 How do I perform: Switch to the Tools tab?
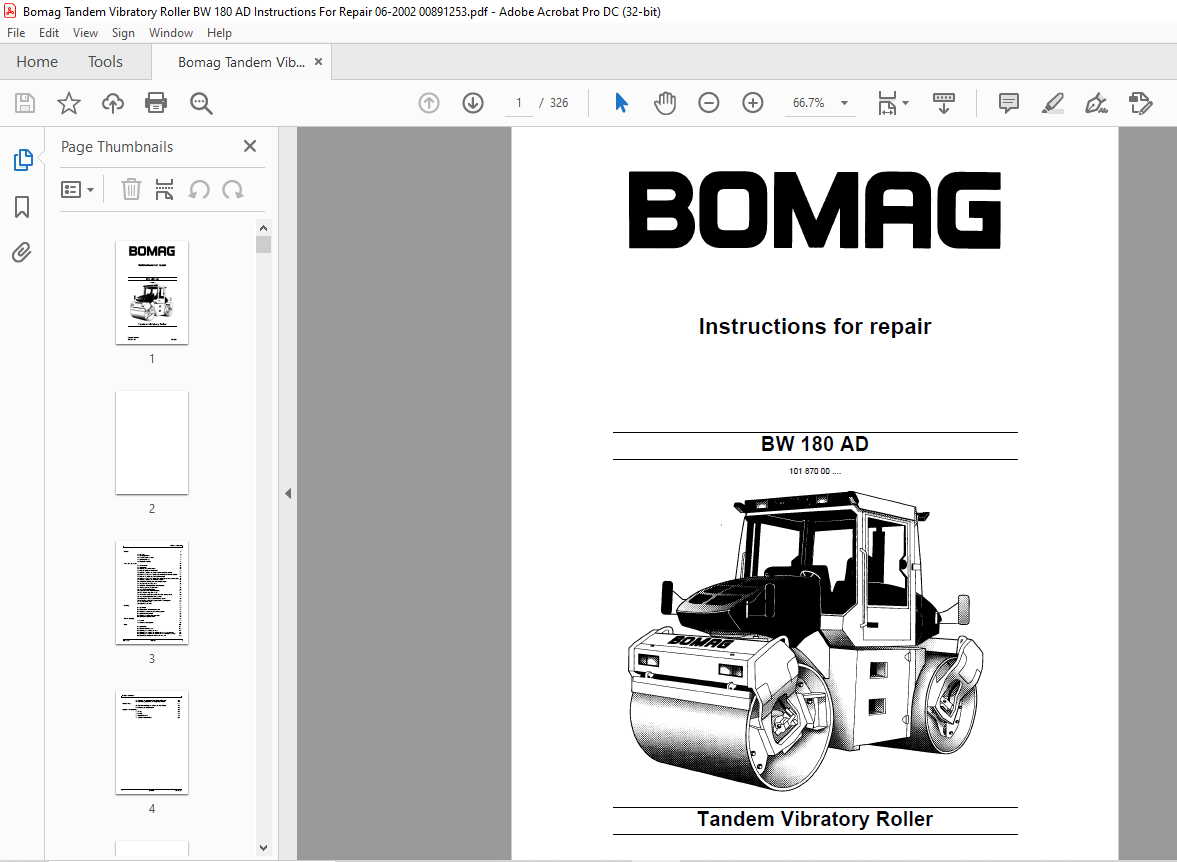coord(105,62)
